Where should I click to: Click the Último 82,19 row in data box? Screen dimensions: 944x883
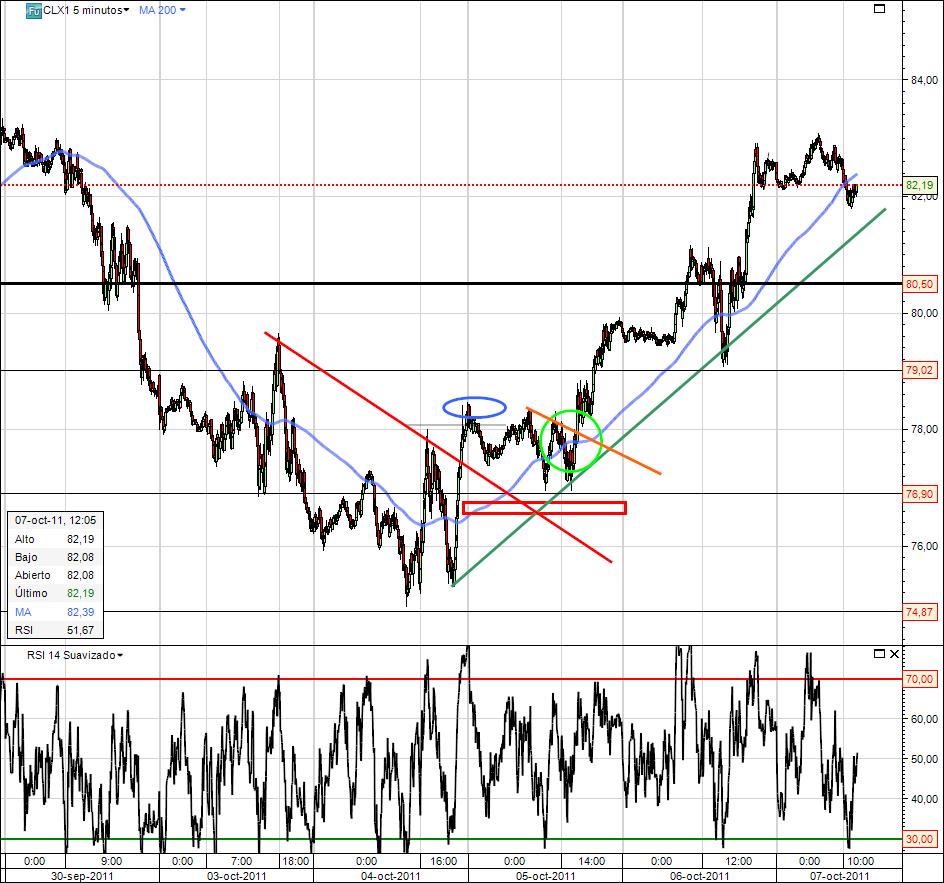click(x=55, y=593)
